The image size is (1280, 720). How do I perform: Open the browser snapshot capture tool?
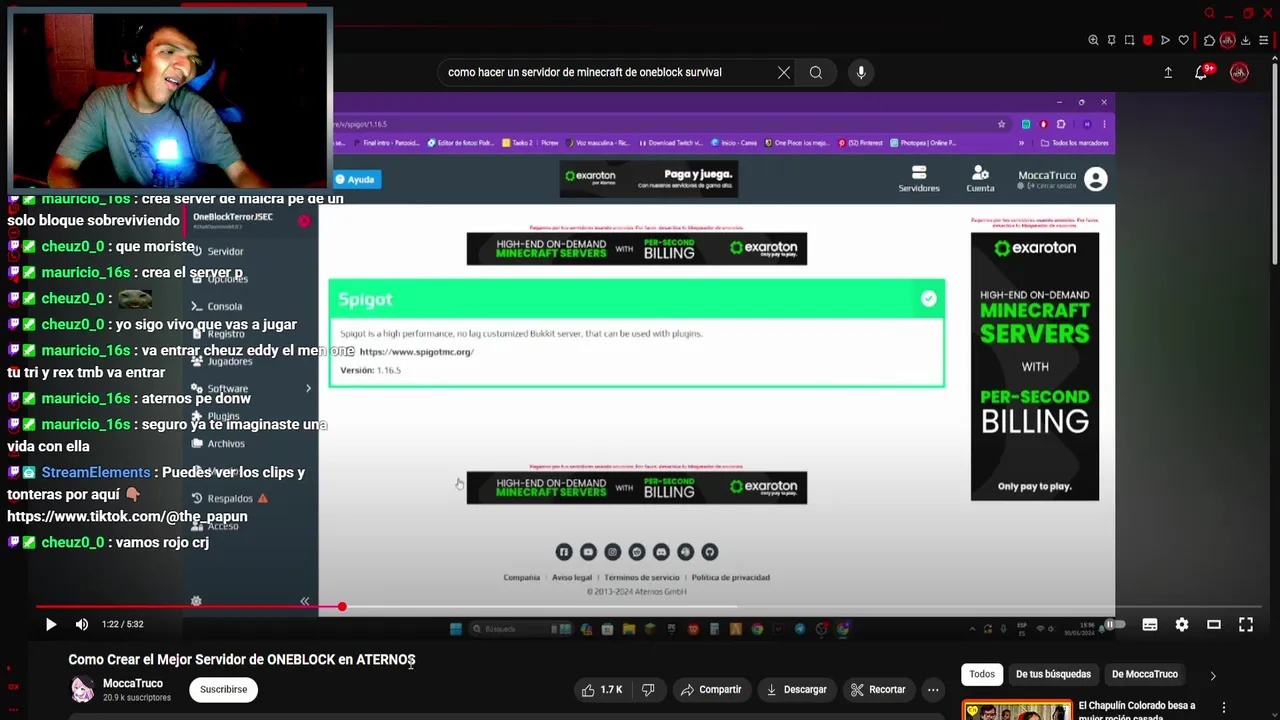1129,40
